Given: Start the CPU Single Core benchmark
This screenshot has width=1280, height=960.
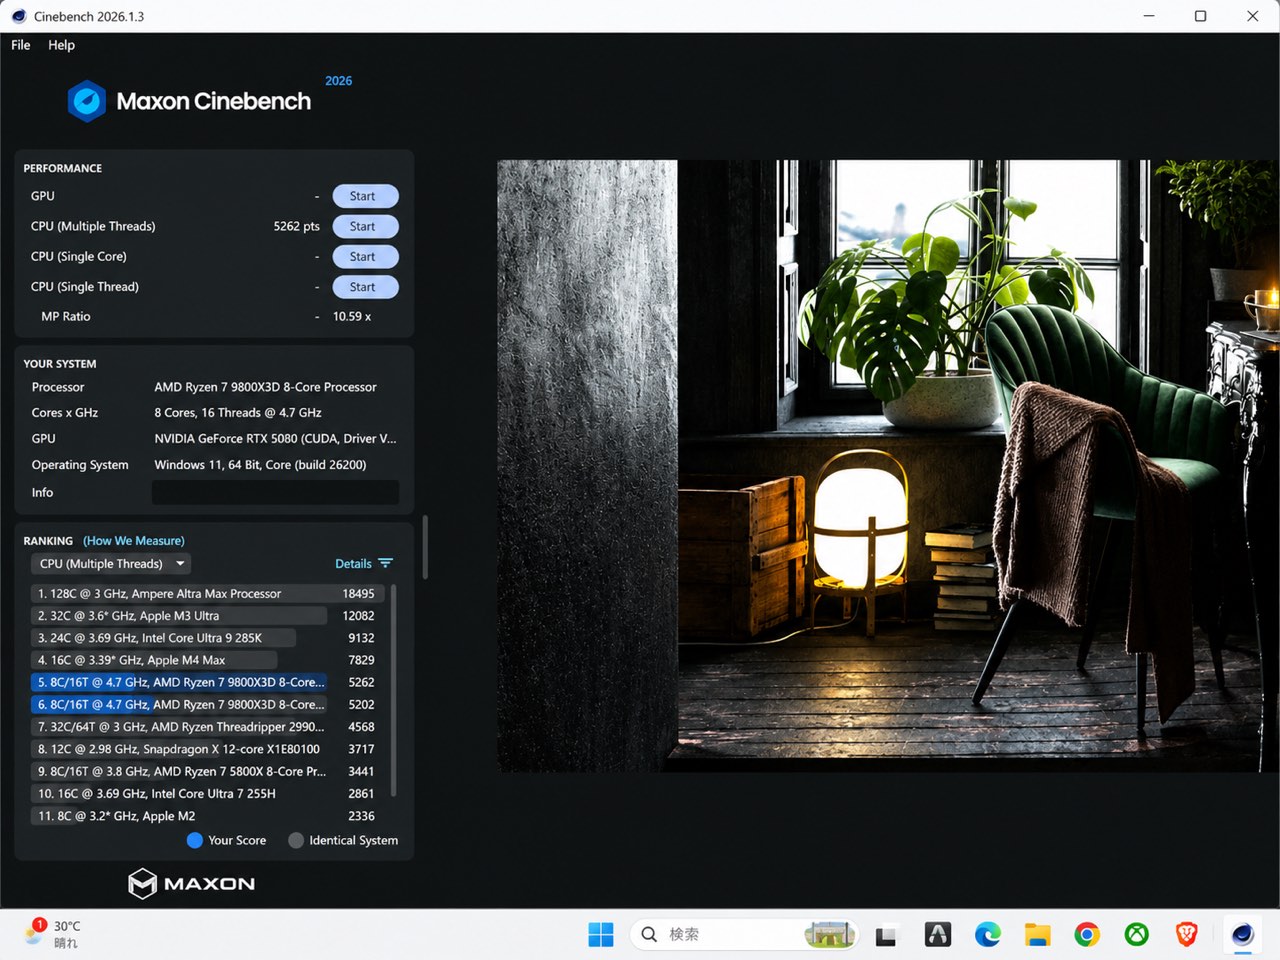Looking at the screenshot, I should point(365,256).
